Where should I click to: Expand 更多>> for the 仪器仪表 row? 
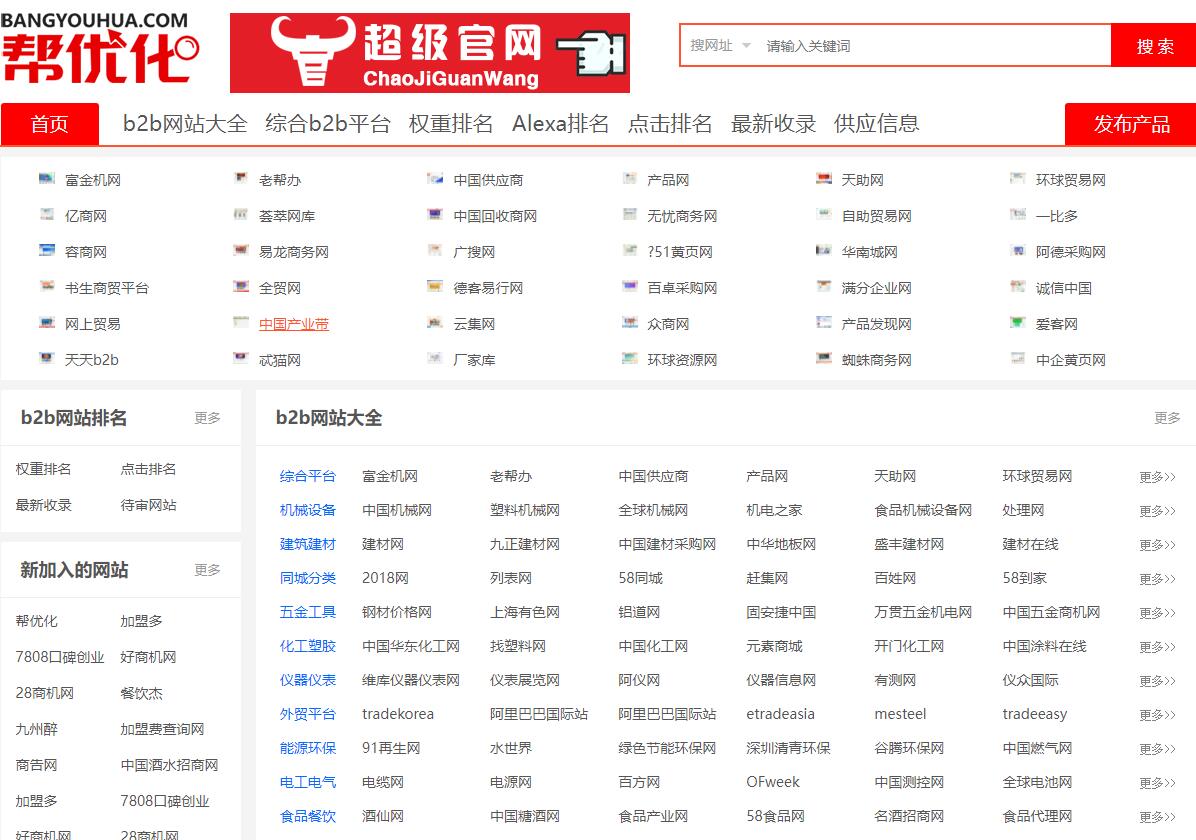click(1157, 681)
